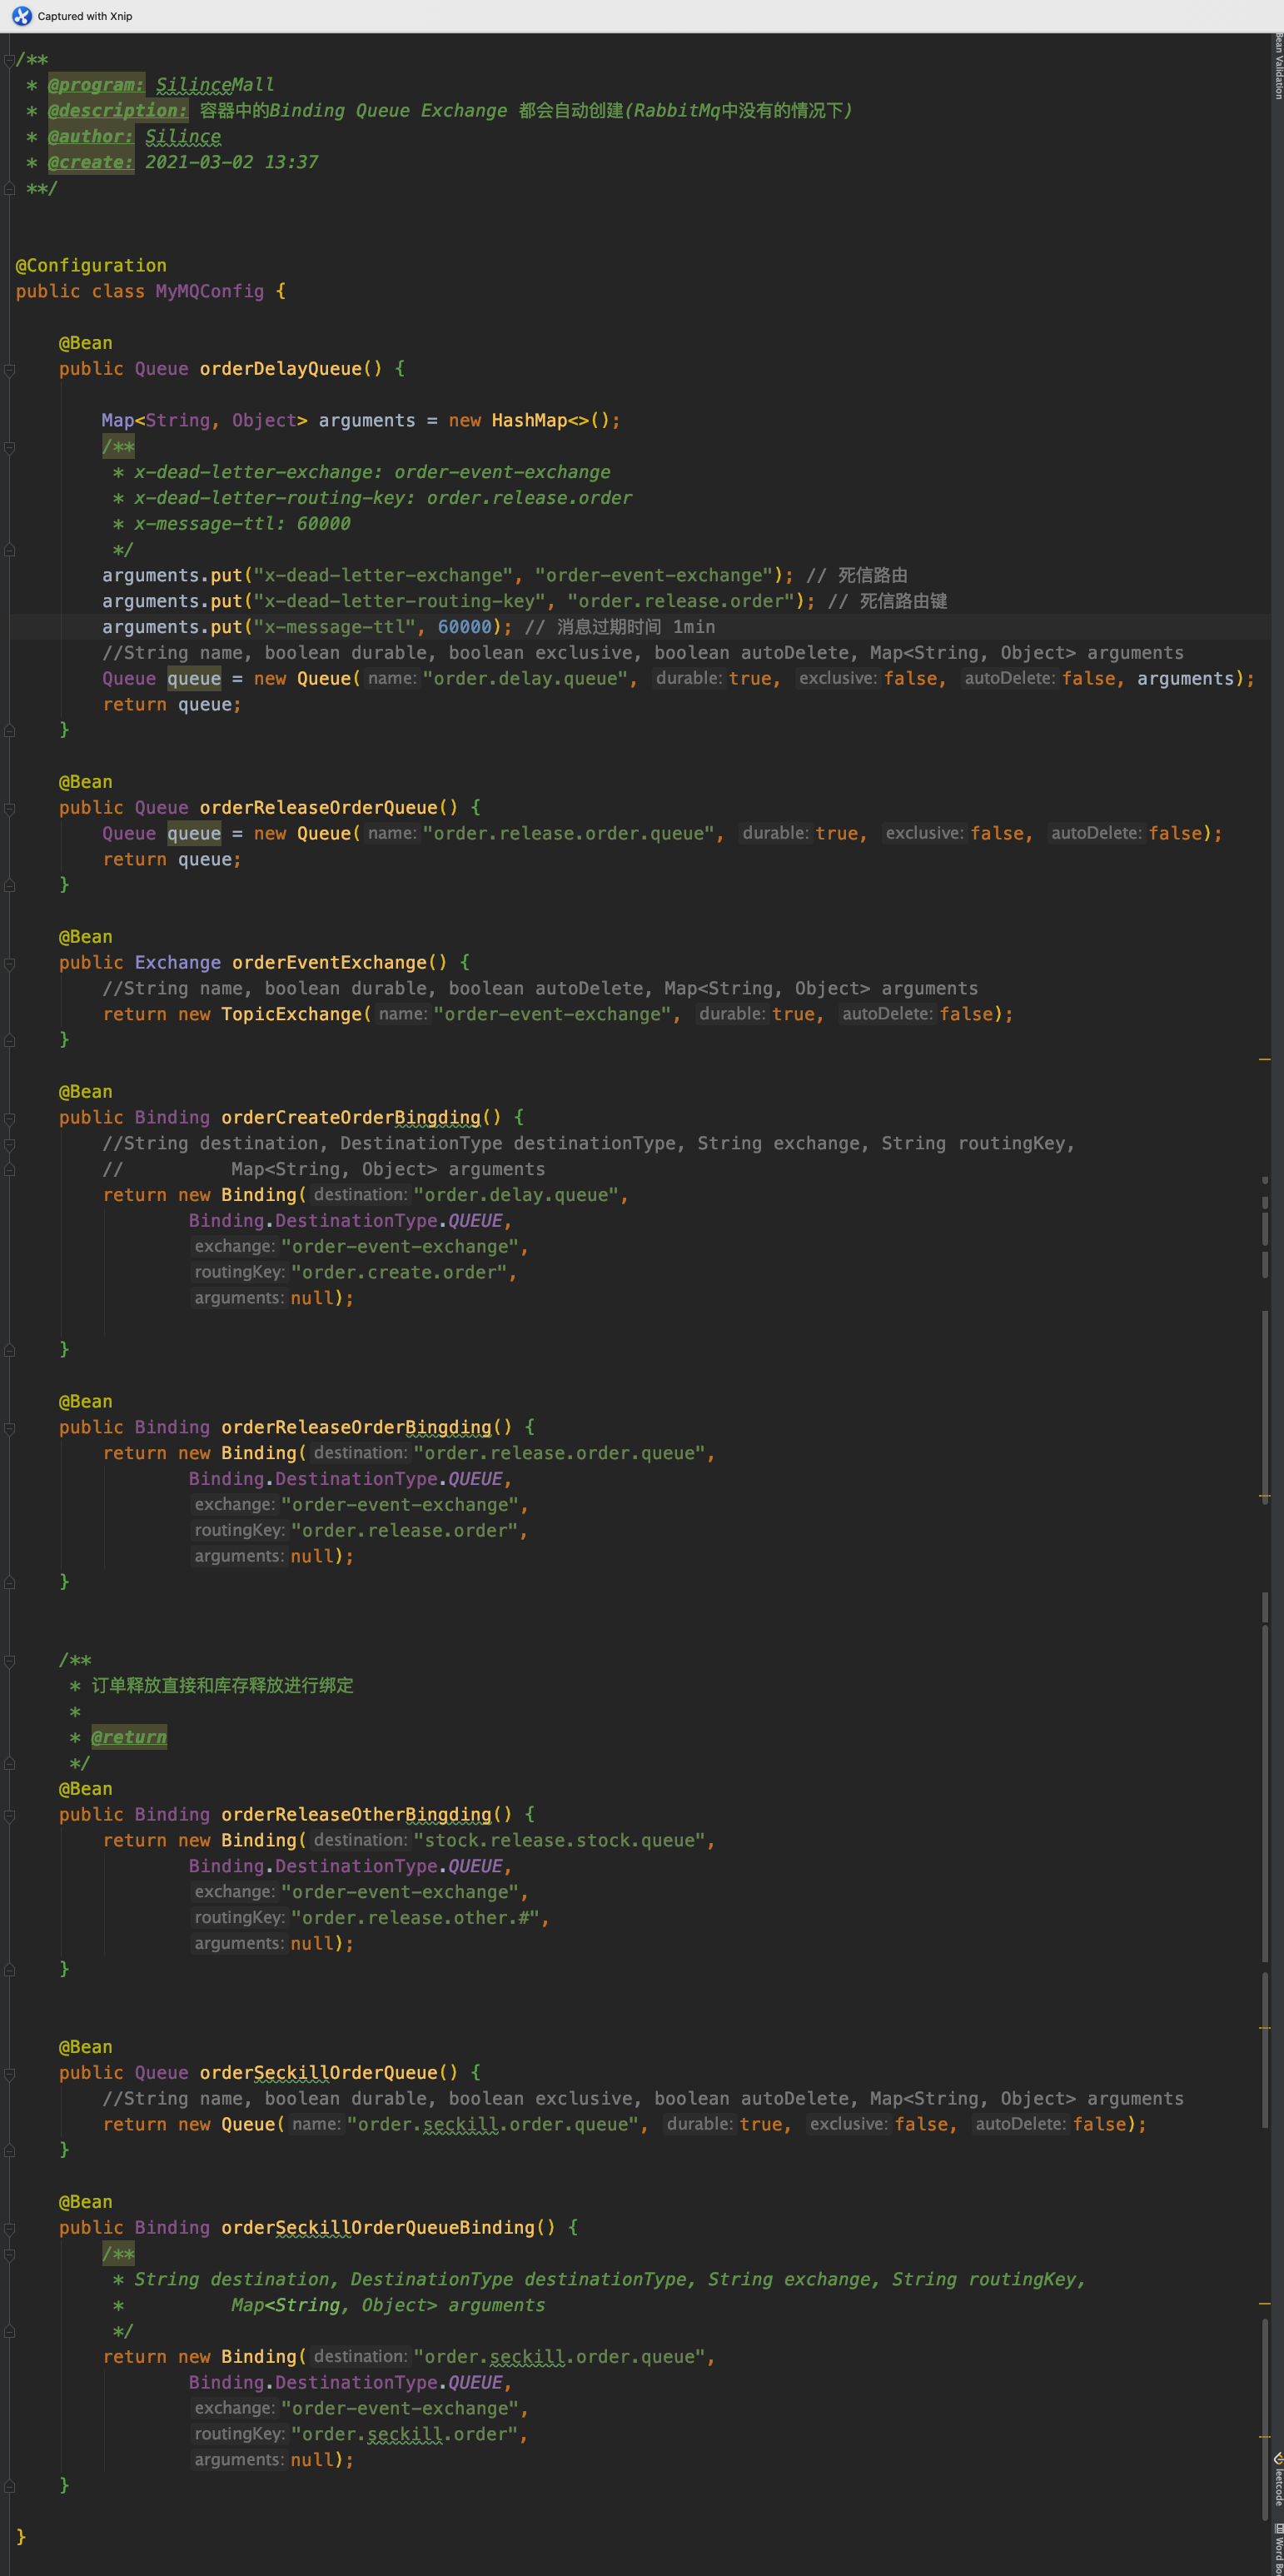This screenshot has width=1284, height=2576.
Task: Click the method name orderEventExchange
Action: (329, 962)
